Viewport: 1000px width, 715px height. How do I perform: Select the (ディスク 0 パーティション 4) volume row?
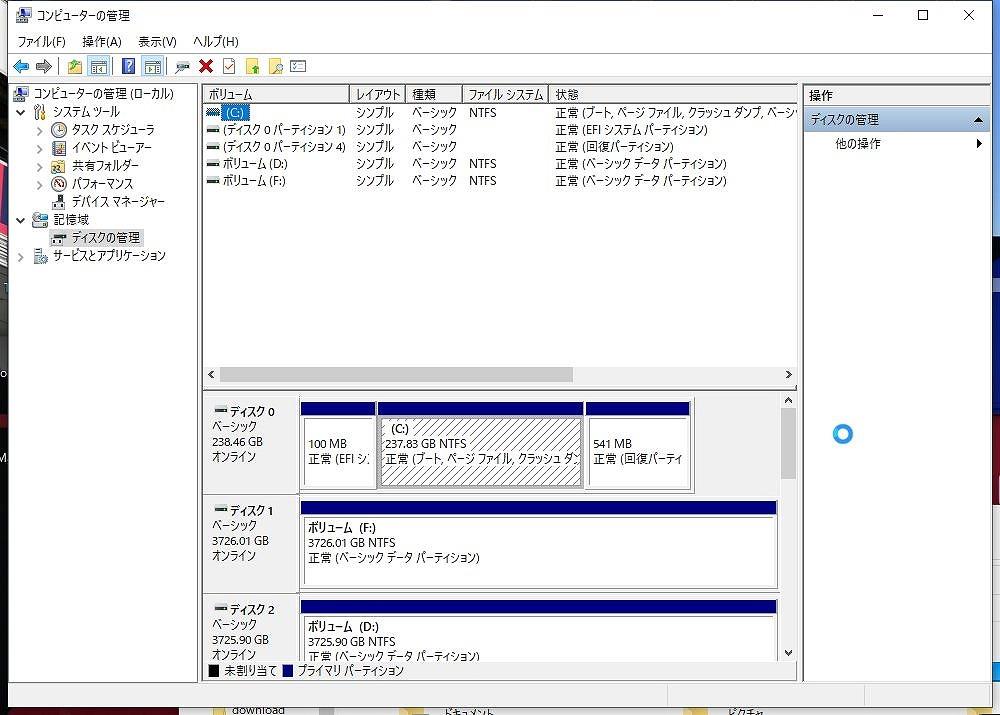coord(501,147)
